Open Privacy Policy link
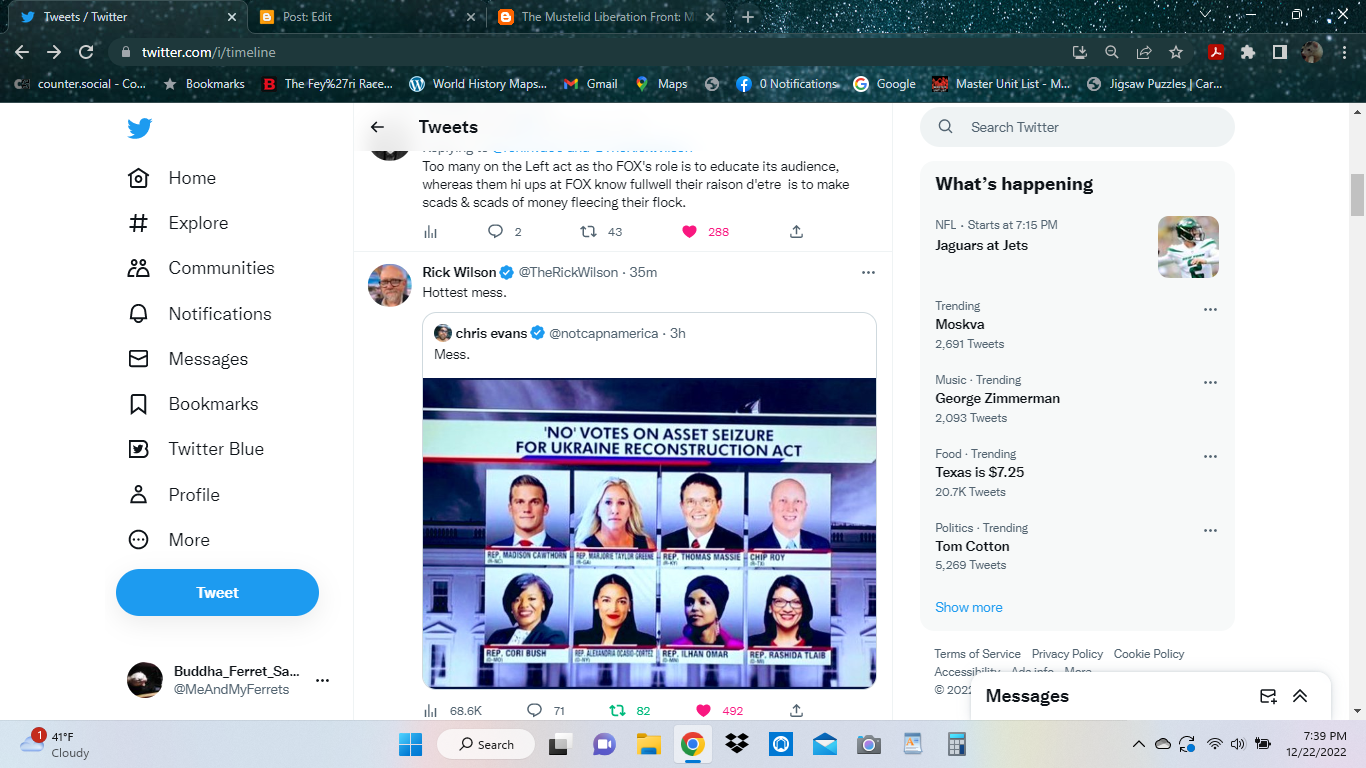The width and height of the screenshot is (1366, 768). click(x=1067, y=654)
